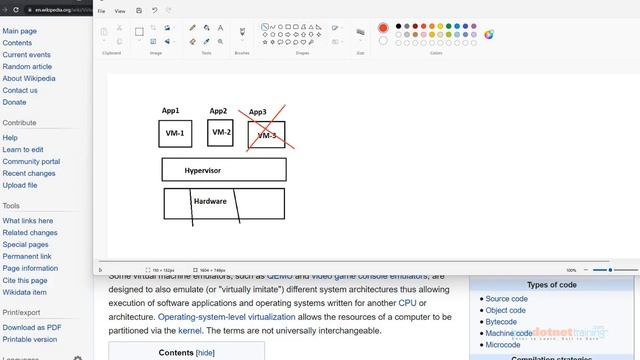
Task: Pick the yellow color swatch
Action: [x=440, y=26]
